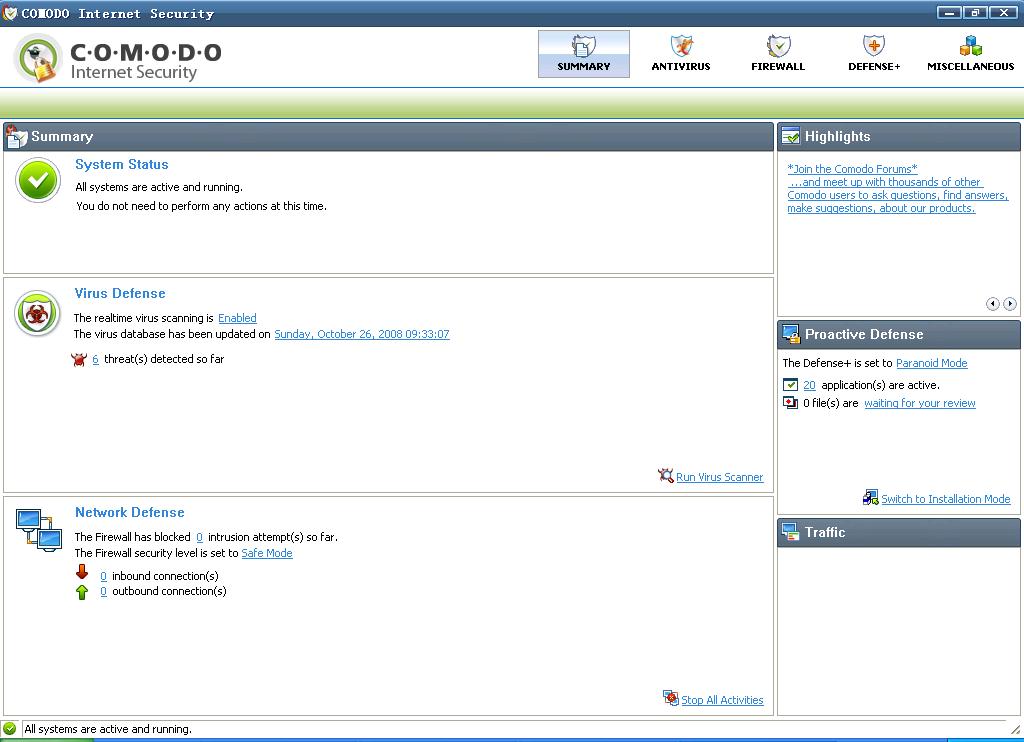Open the virus database update date link
This screenshot has height=742, width=1024.
pyautogui.click(x=362, y=334)
